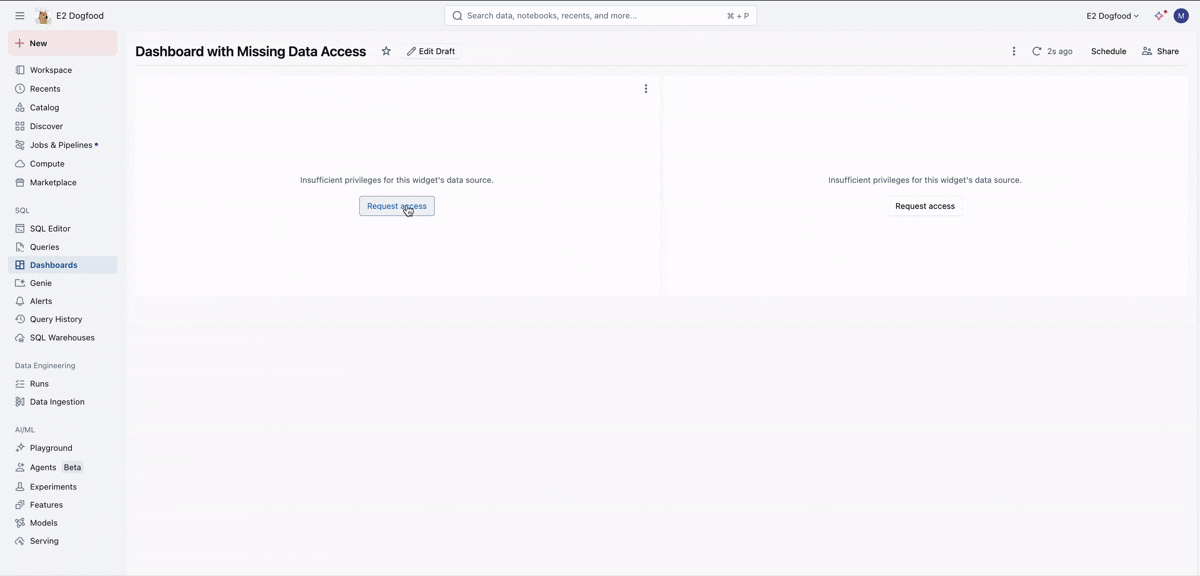Click the Compute cloud icon
Screen dimensions: 1200x576
click(x=20, y=164)
